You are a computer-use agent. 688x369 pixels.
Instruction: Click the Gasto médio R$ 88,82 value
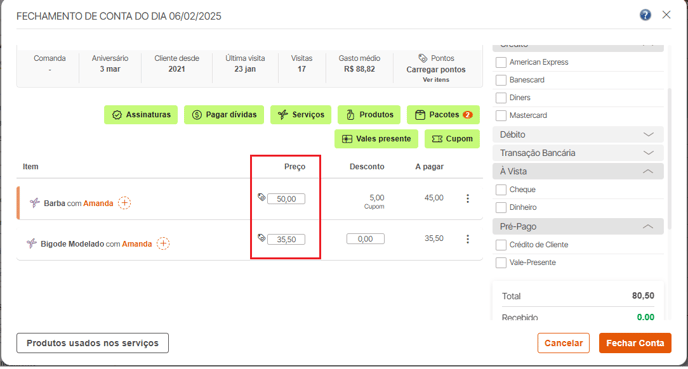[x=359, y=69]
